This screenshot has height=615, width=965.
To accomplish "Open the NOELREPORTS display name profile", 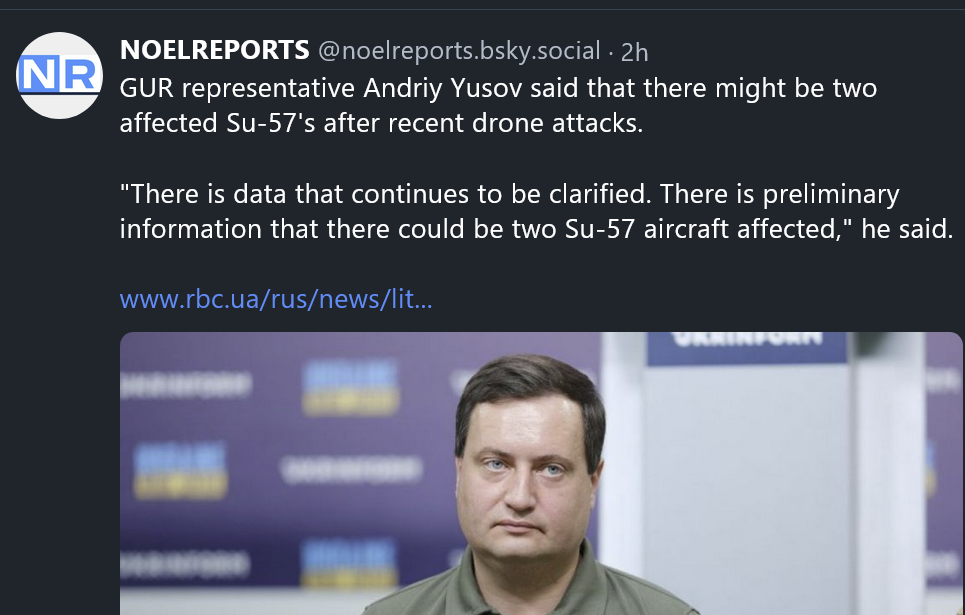I will click(214, 50).
